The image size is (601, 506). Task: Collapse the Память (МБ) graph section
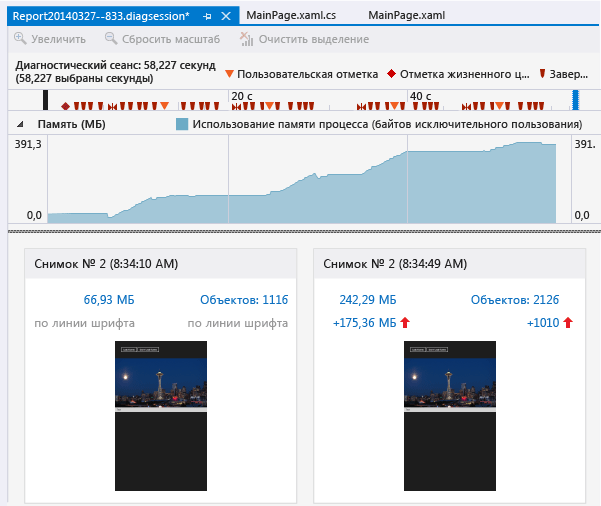coord(20,124)
